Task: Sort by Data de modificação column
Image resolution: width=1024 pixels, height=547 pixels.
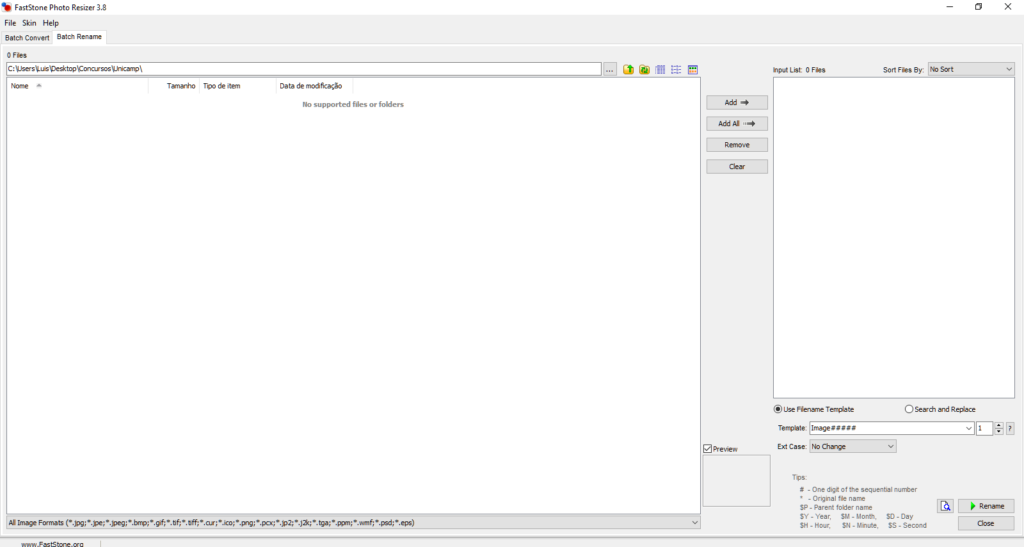Action: pos(314,86)
